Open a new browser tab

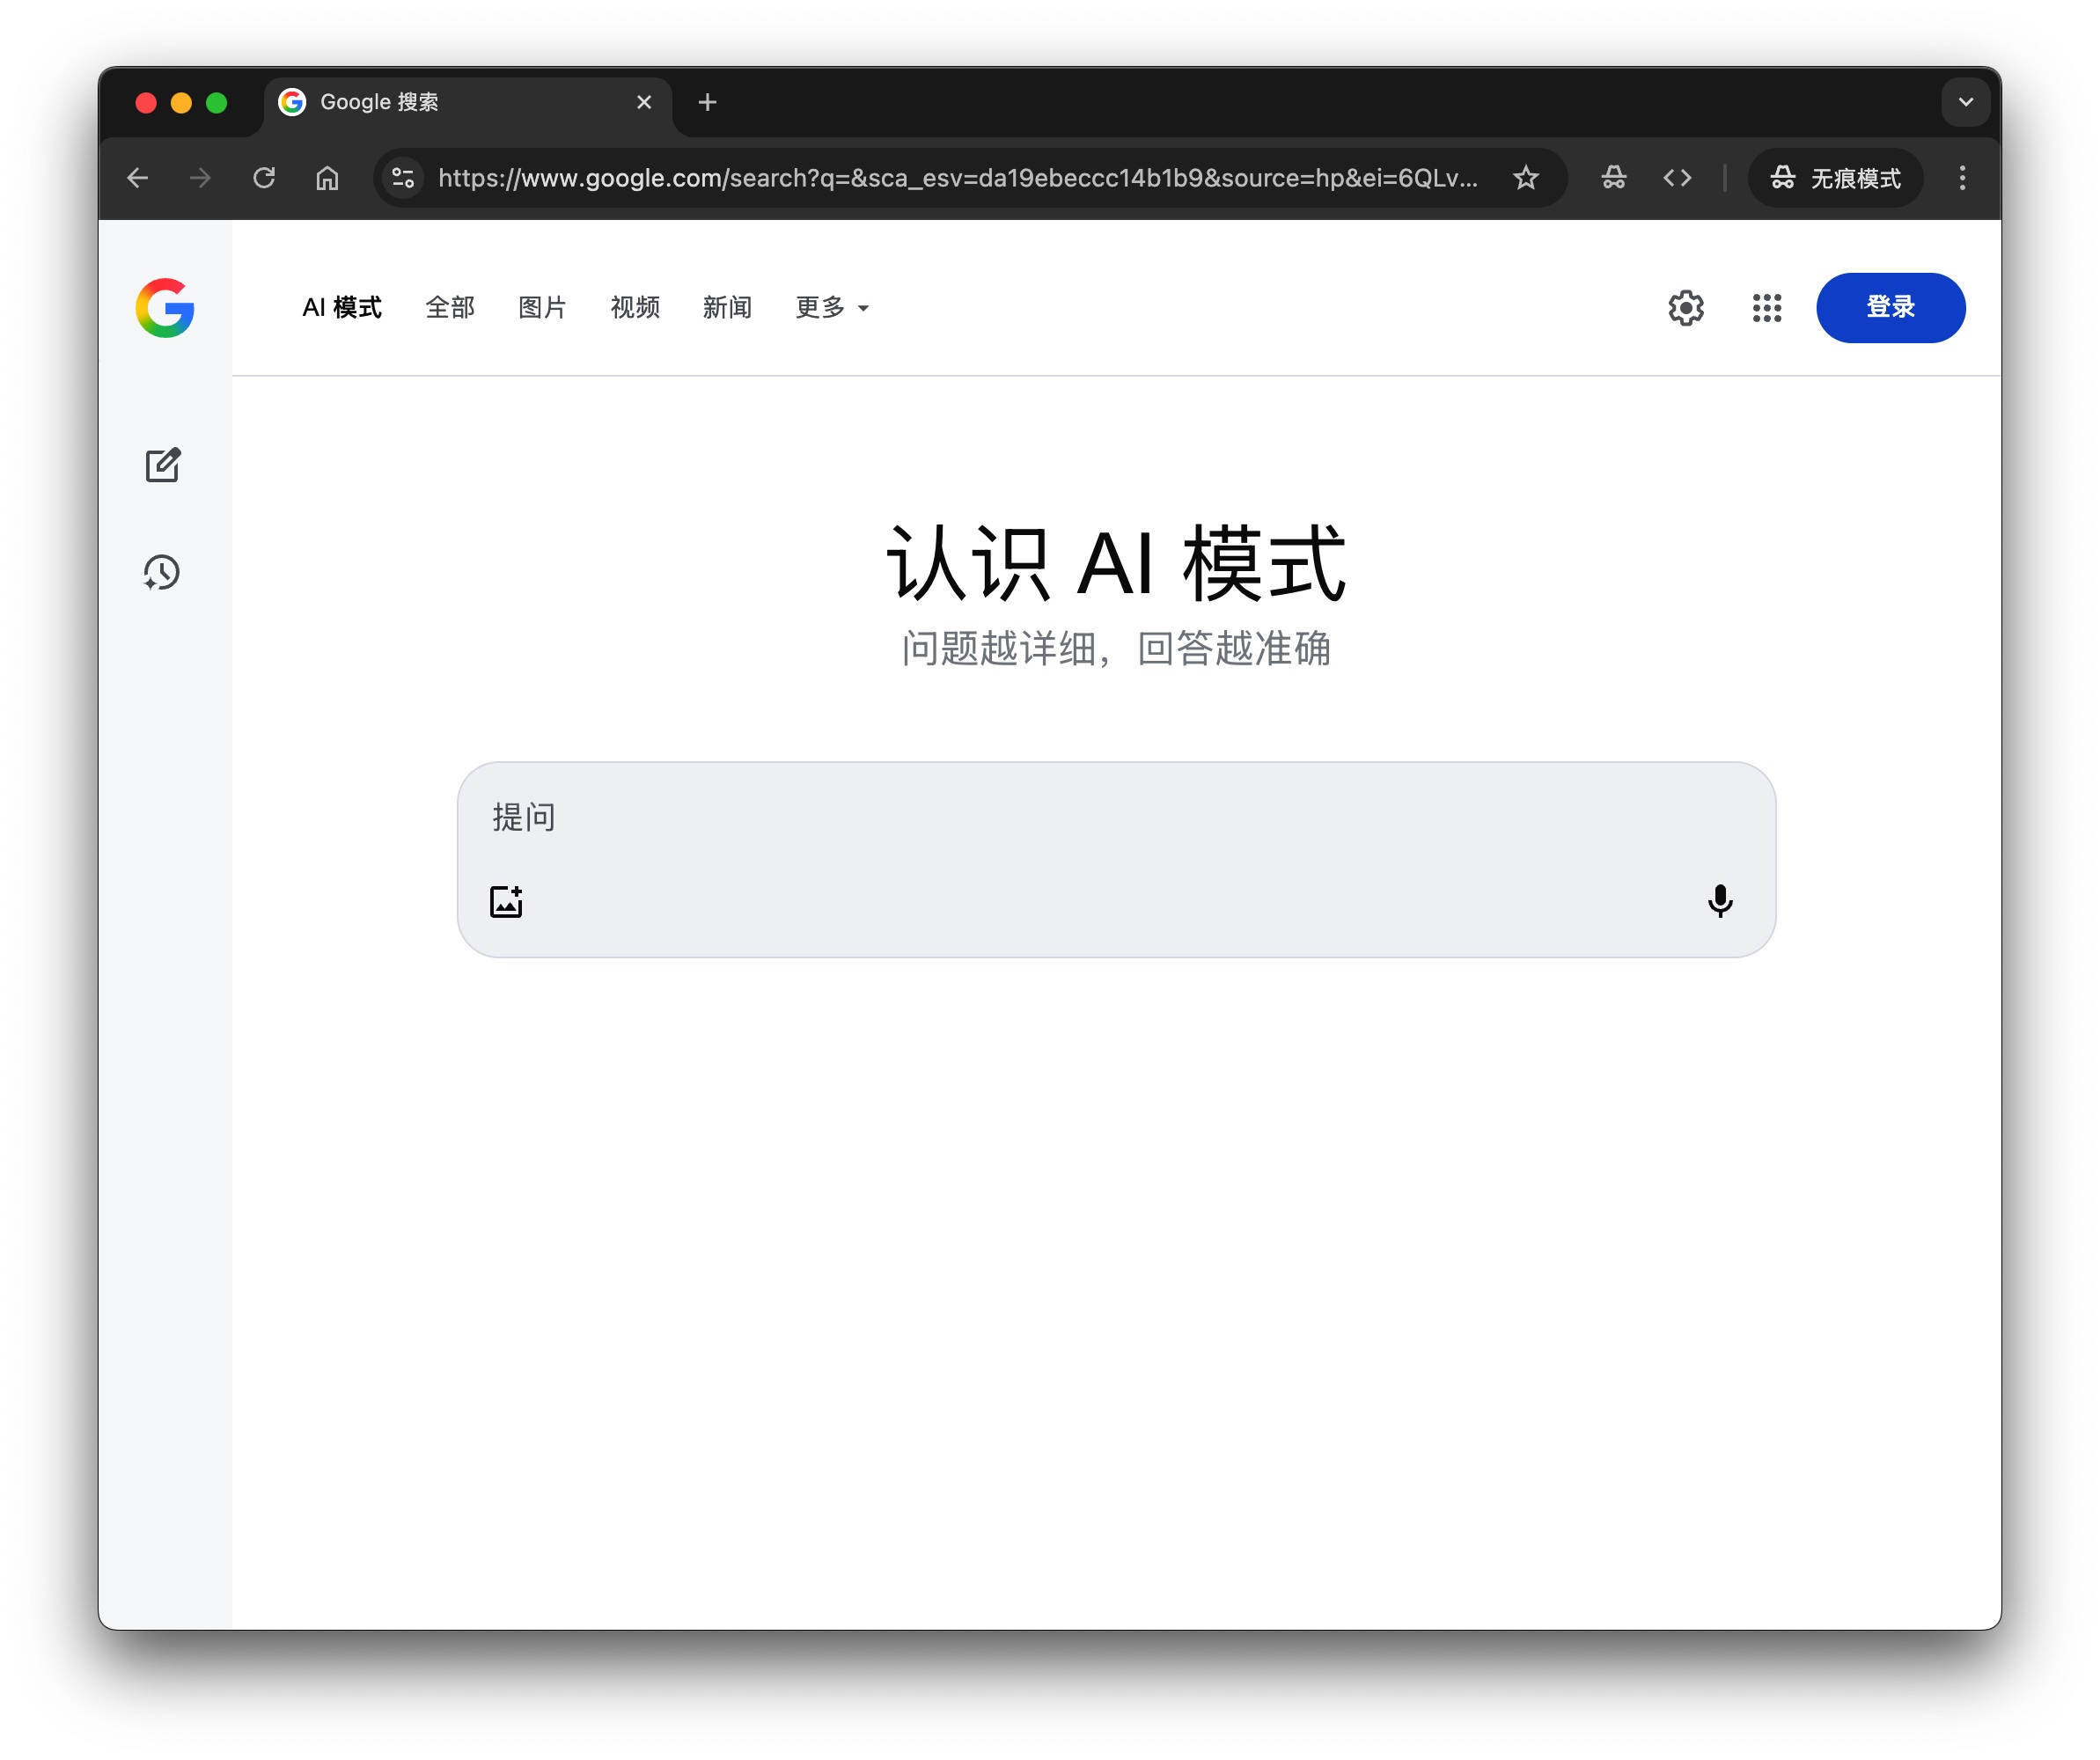707,102
